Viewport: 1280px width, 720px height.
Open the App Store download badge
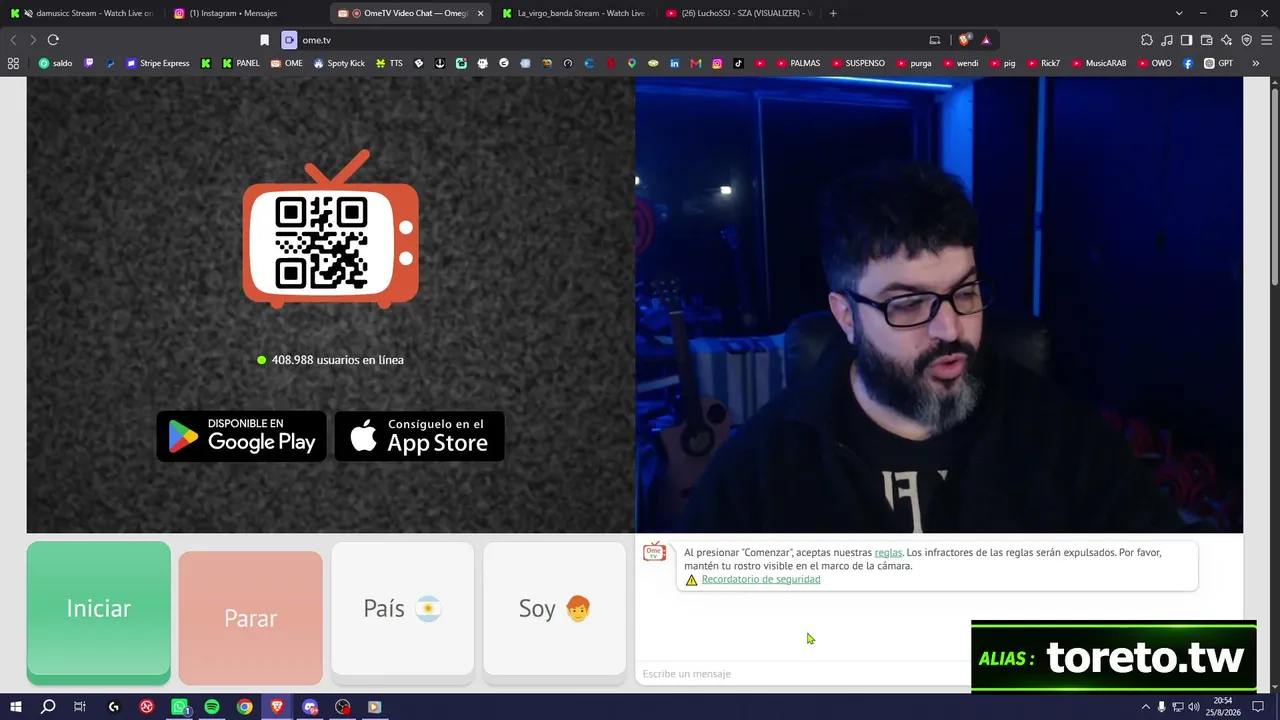[x=420, y=436]
